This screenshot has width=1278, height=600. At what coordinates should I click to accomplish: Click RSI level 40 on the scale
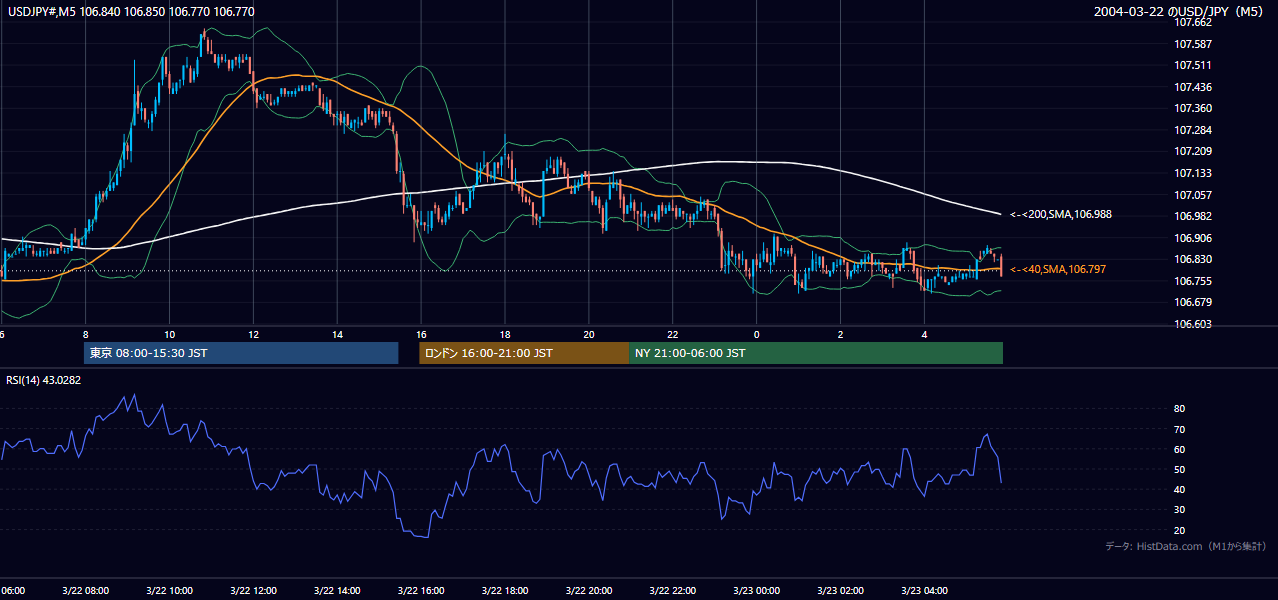(1179, 489)
